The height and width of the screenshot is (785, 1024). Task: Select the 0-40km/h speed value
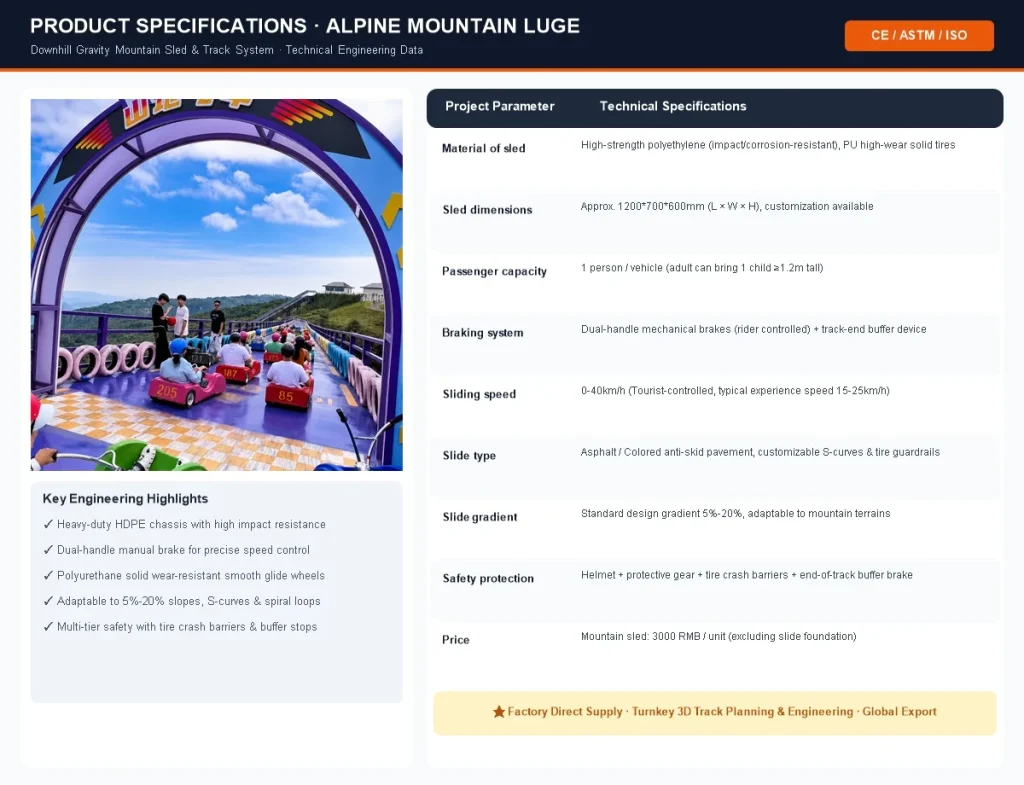pos(735,391)
